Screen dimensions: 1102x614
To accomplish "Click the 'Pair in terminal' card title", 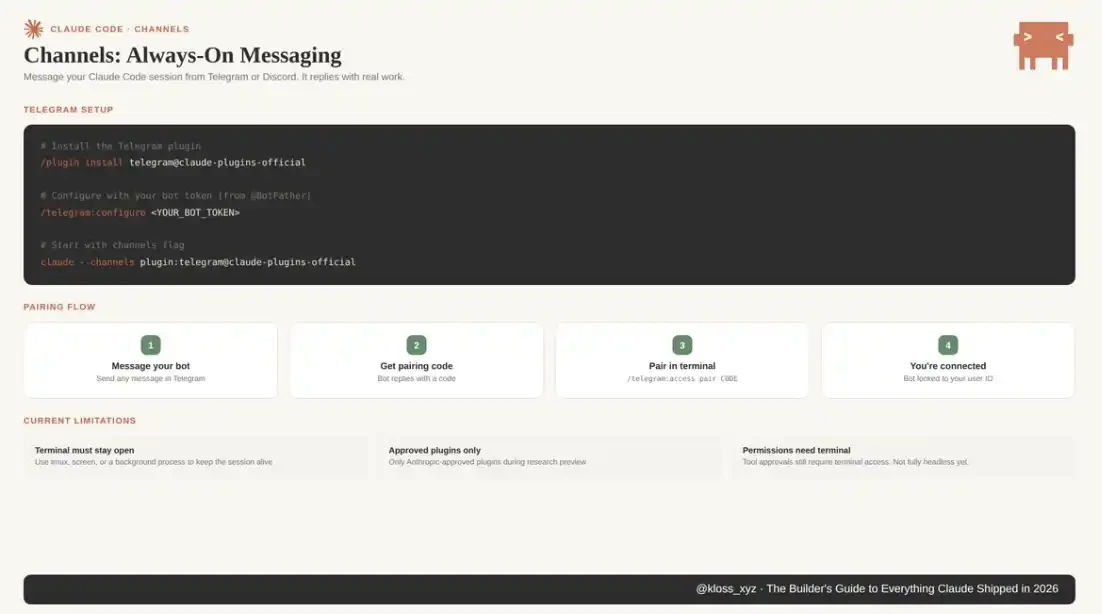I will tap(682, 366).
